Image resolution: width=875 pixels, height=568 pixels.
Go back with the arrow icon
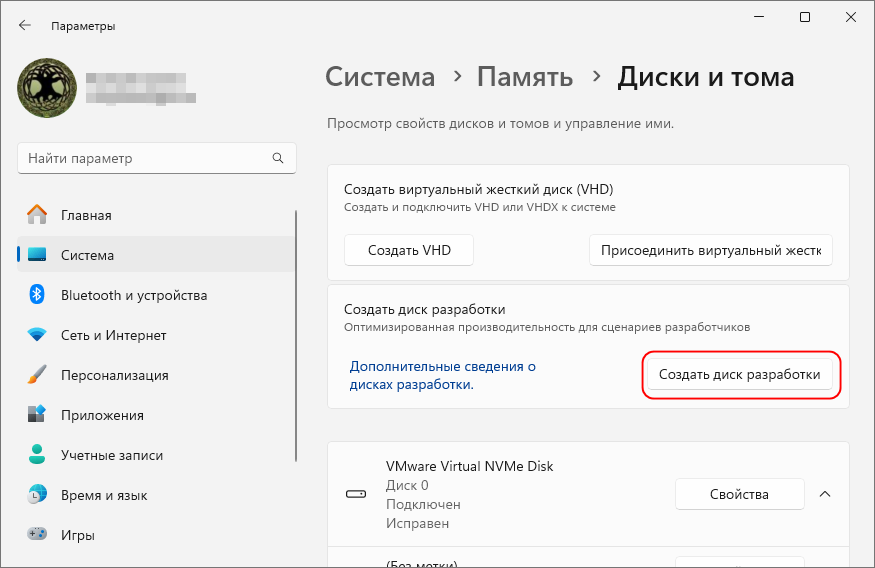(25, 26)
